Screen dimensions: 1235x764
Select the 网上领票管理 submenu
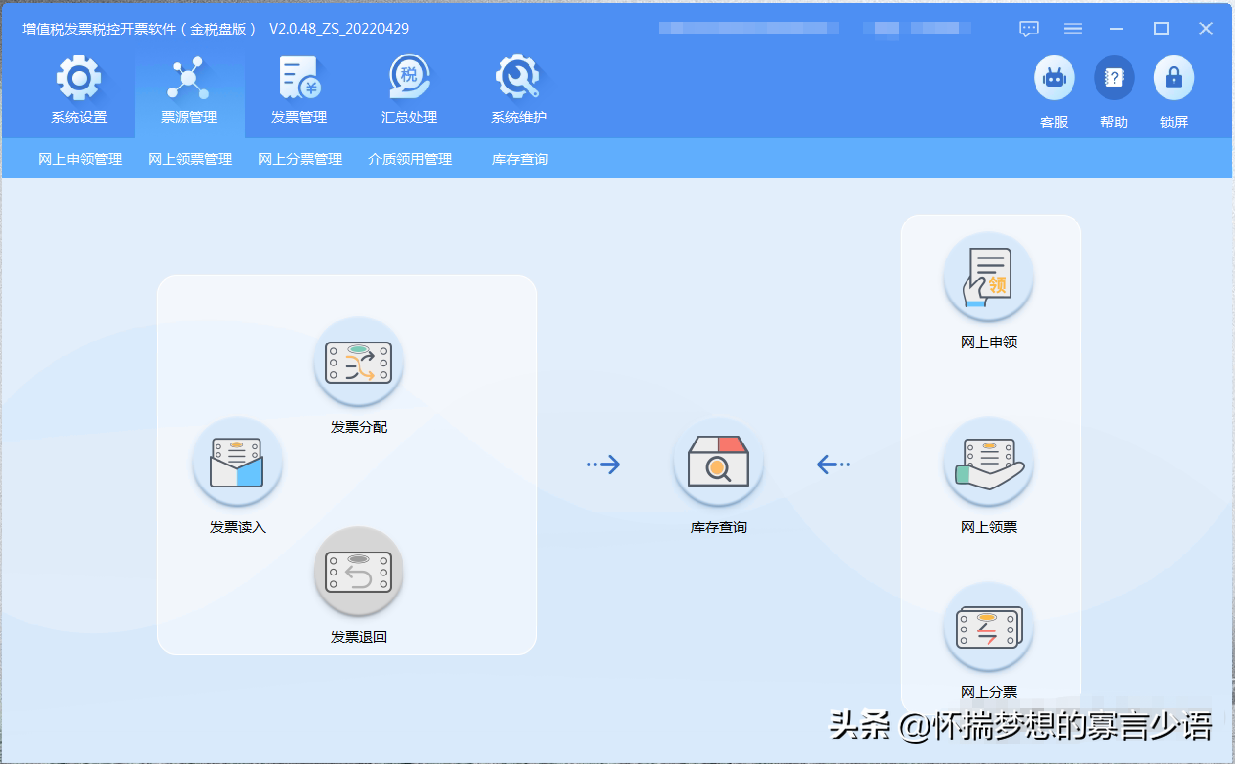(x=190, y=159)
